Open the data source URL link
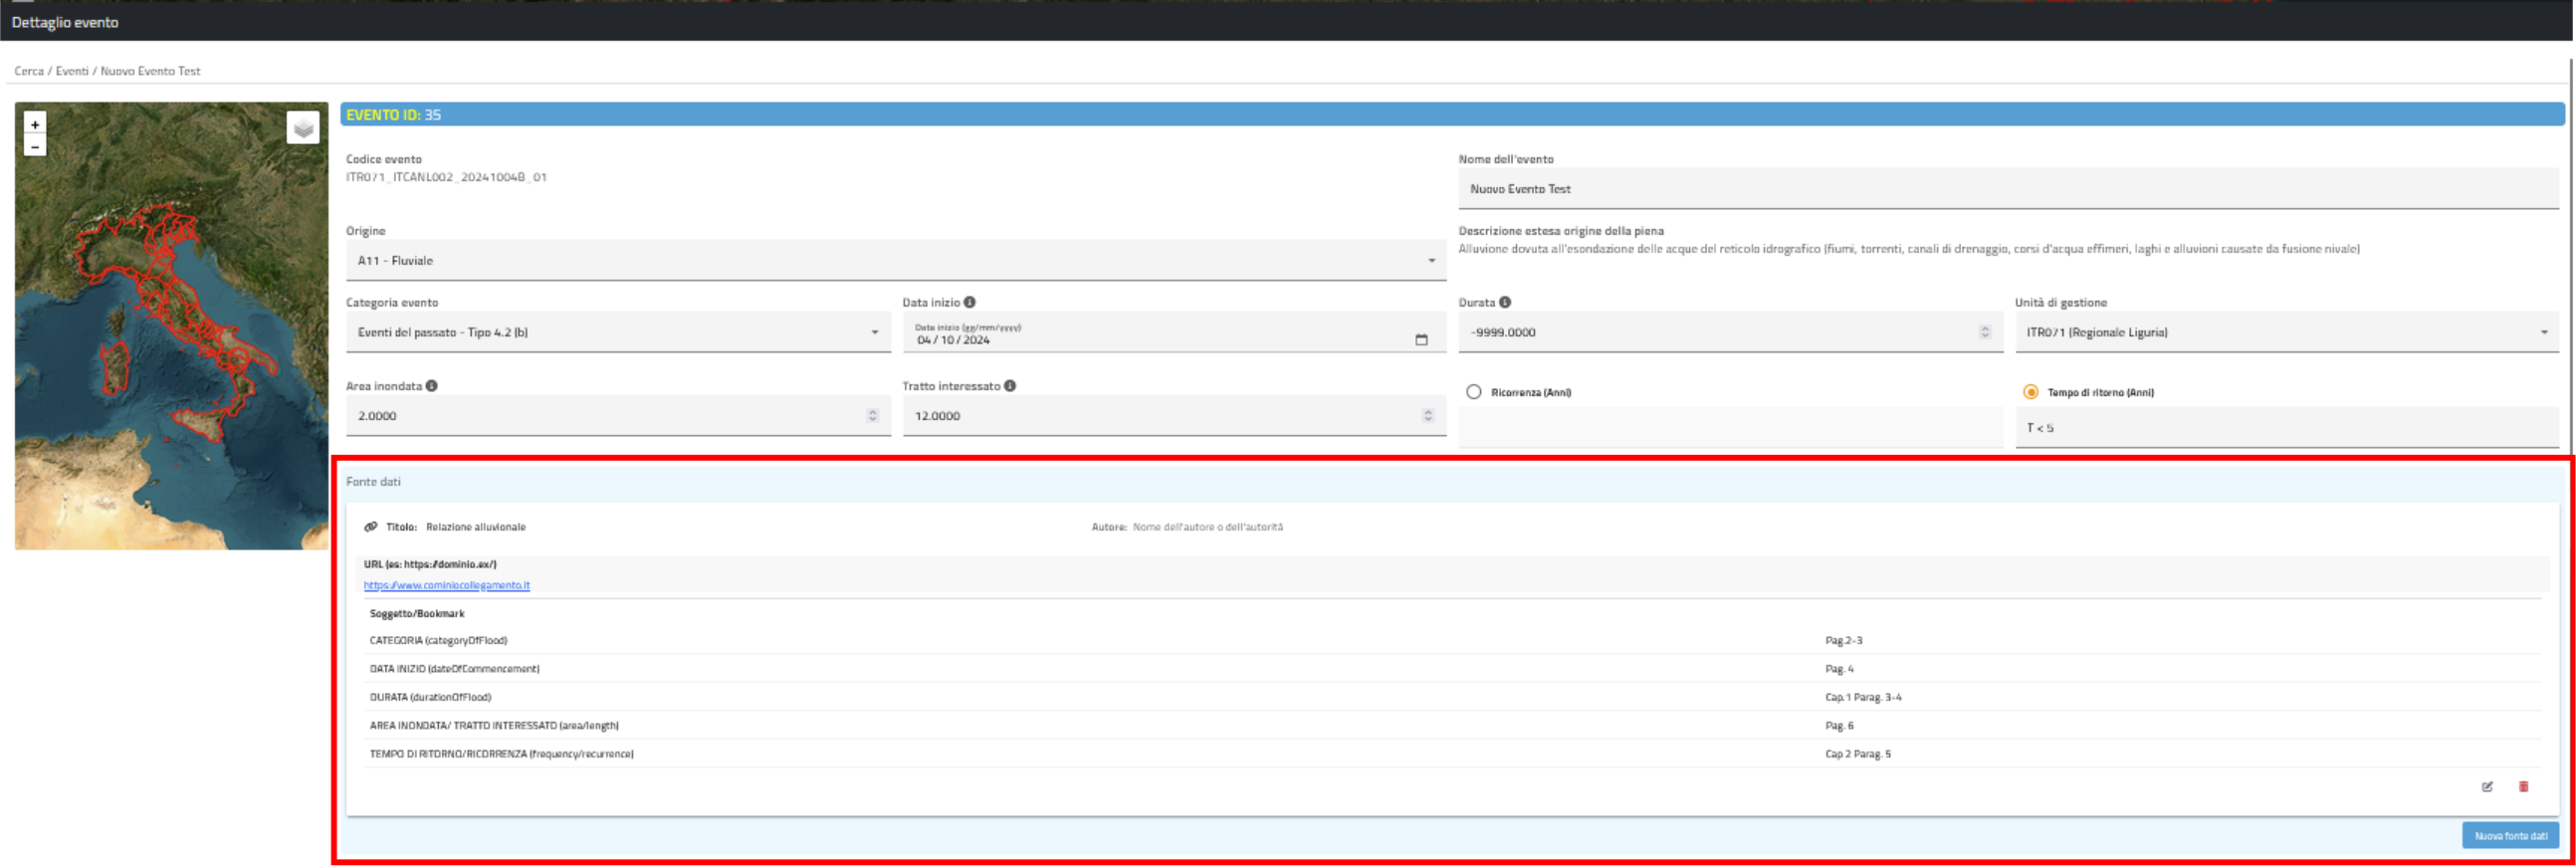This screenshot has width=2576, height=866. point(447,586)
